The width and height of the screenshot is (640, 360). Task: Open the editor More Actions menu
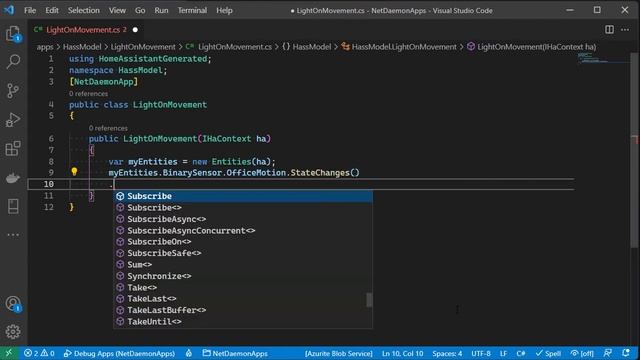(625, 29)
